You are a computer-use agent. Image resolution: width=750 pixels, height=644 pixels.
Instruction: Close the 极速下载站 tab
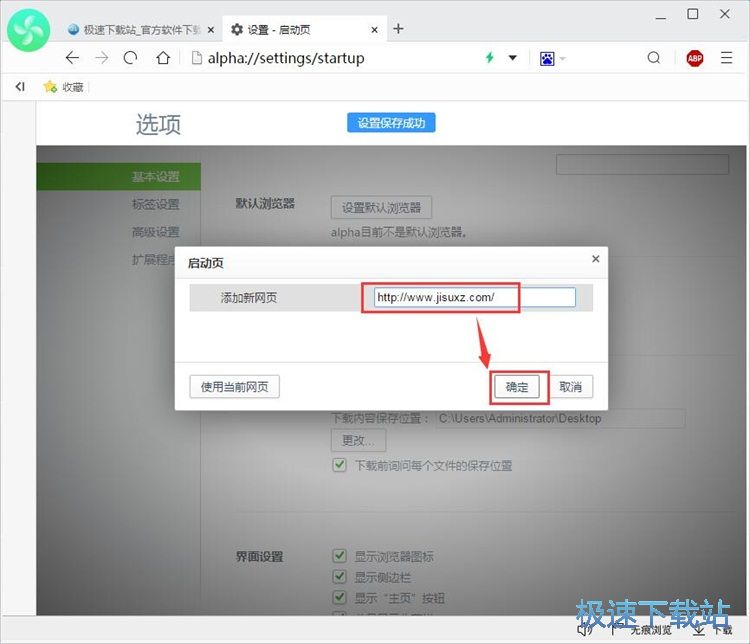coord(210,30)
